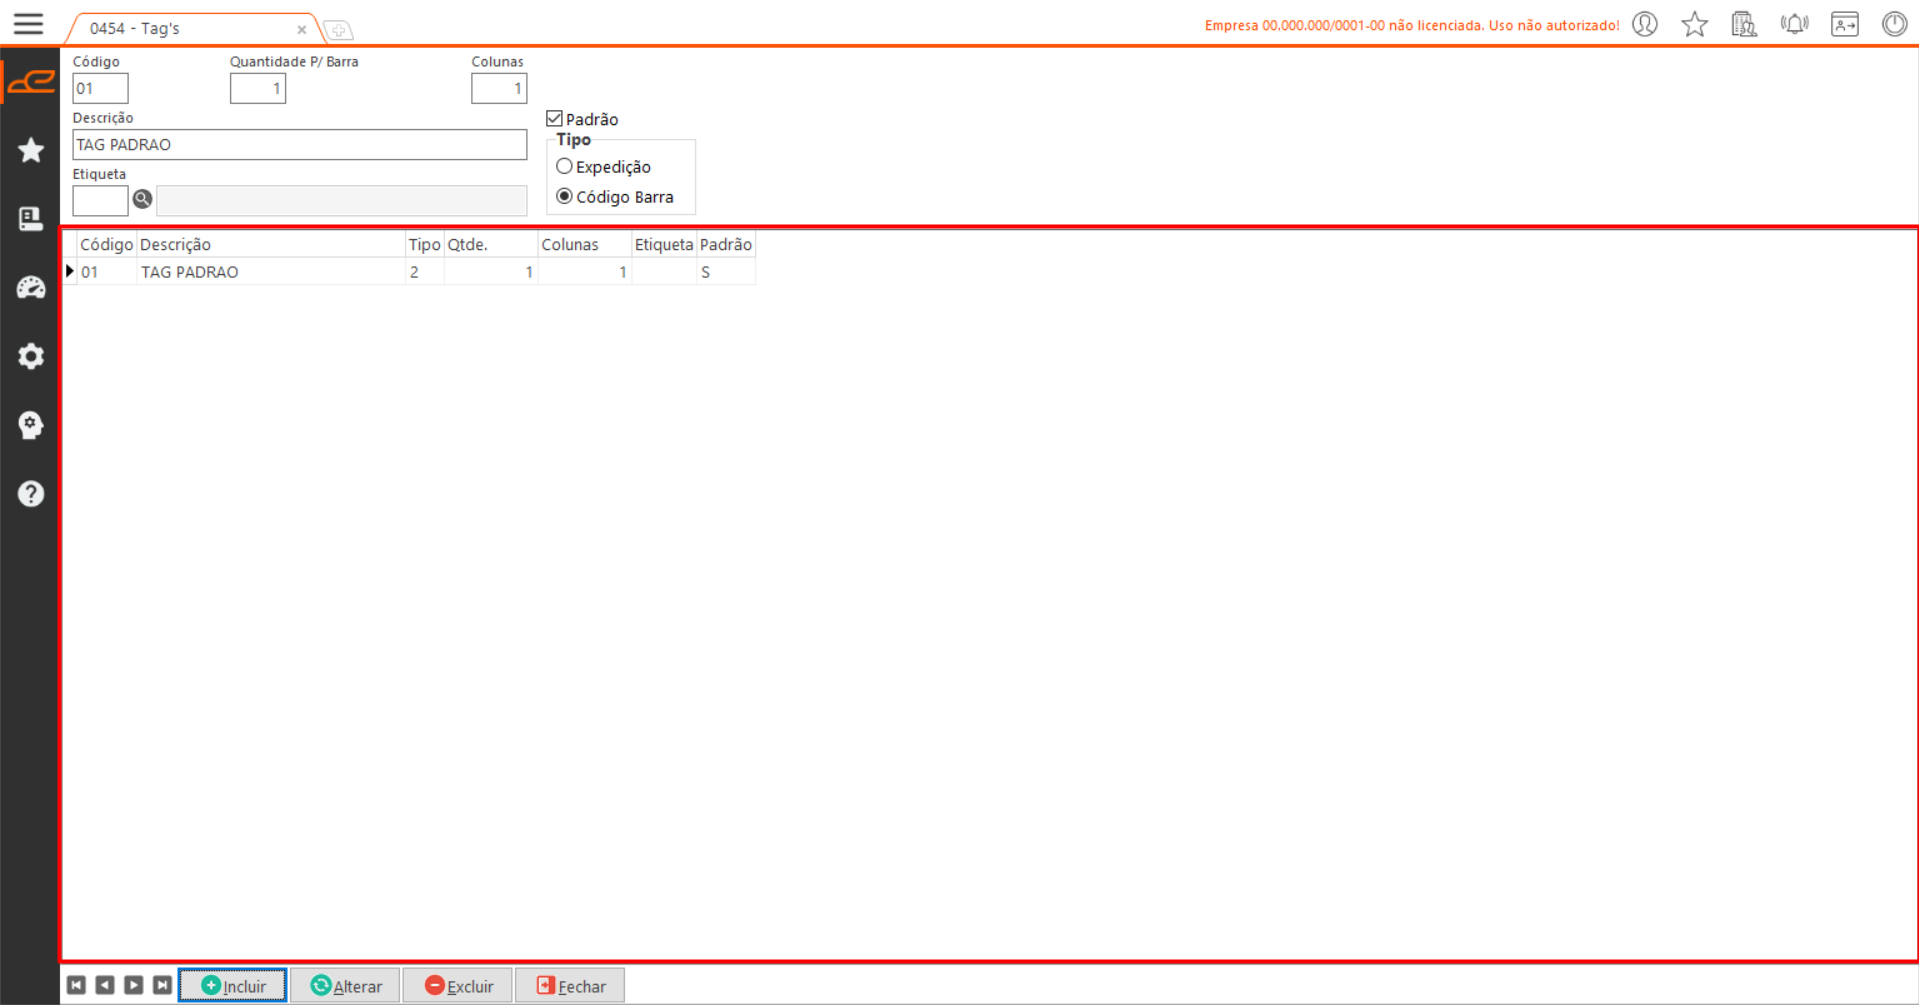Switch to the 0454 - Tag's tab
The height and width of the screenshot is (1005, 1919).
click(x=180, y=29)
